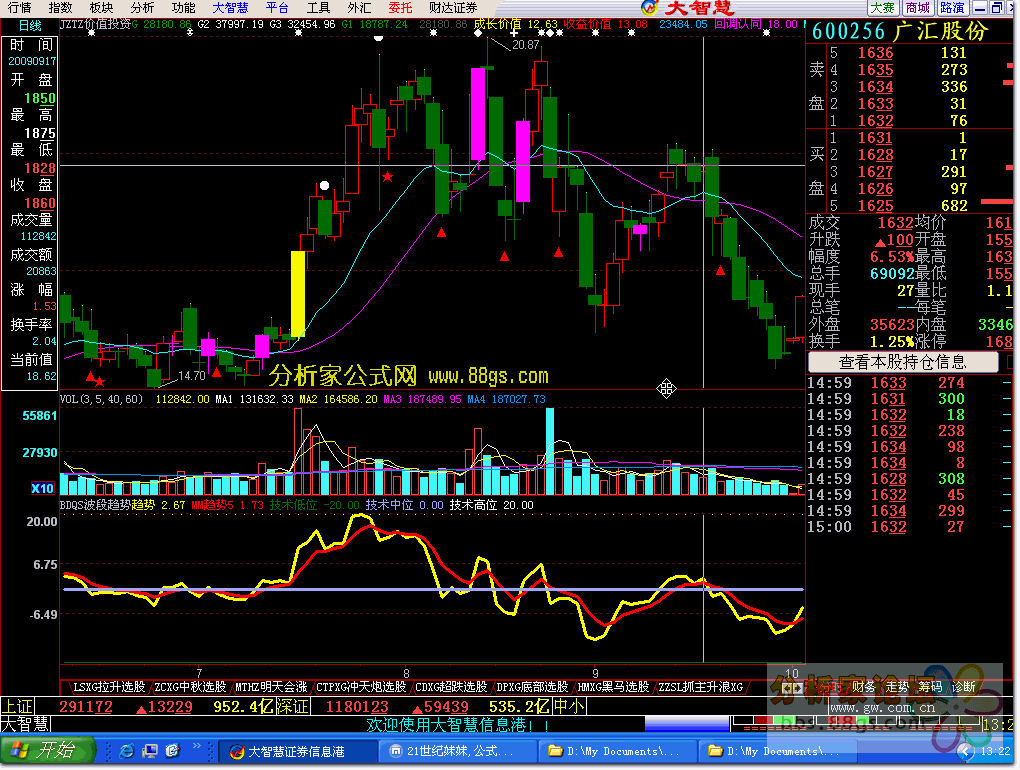This screenshot has height=770, width=1020.
Task: Open the 行情 menu
Action: [x=20, y=8]
